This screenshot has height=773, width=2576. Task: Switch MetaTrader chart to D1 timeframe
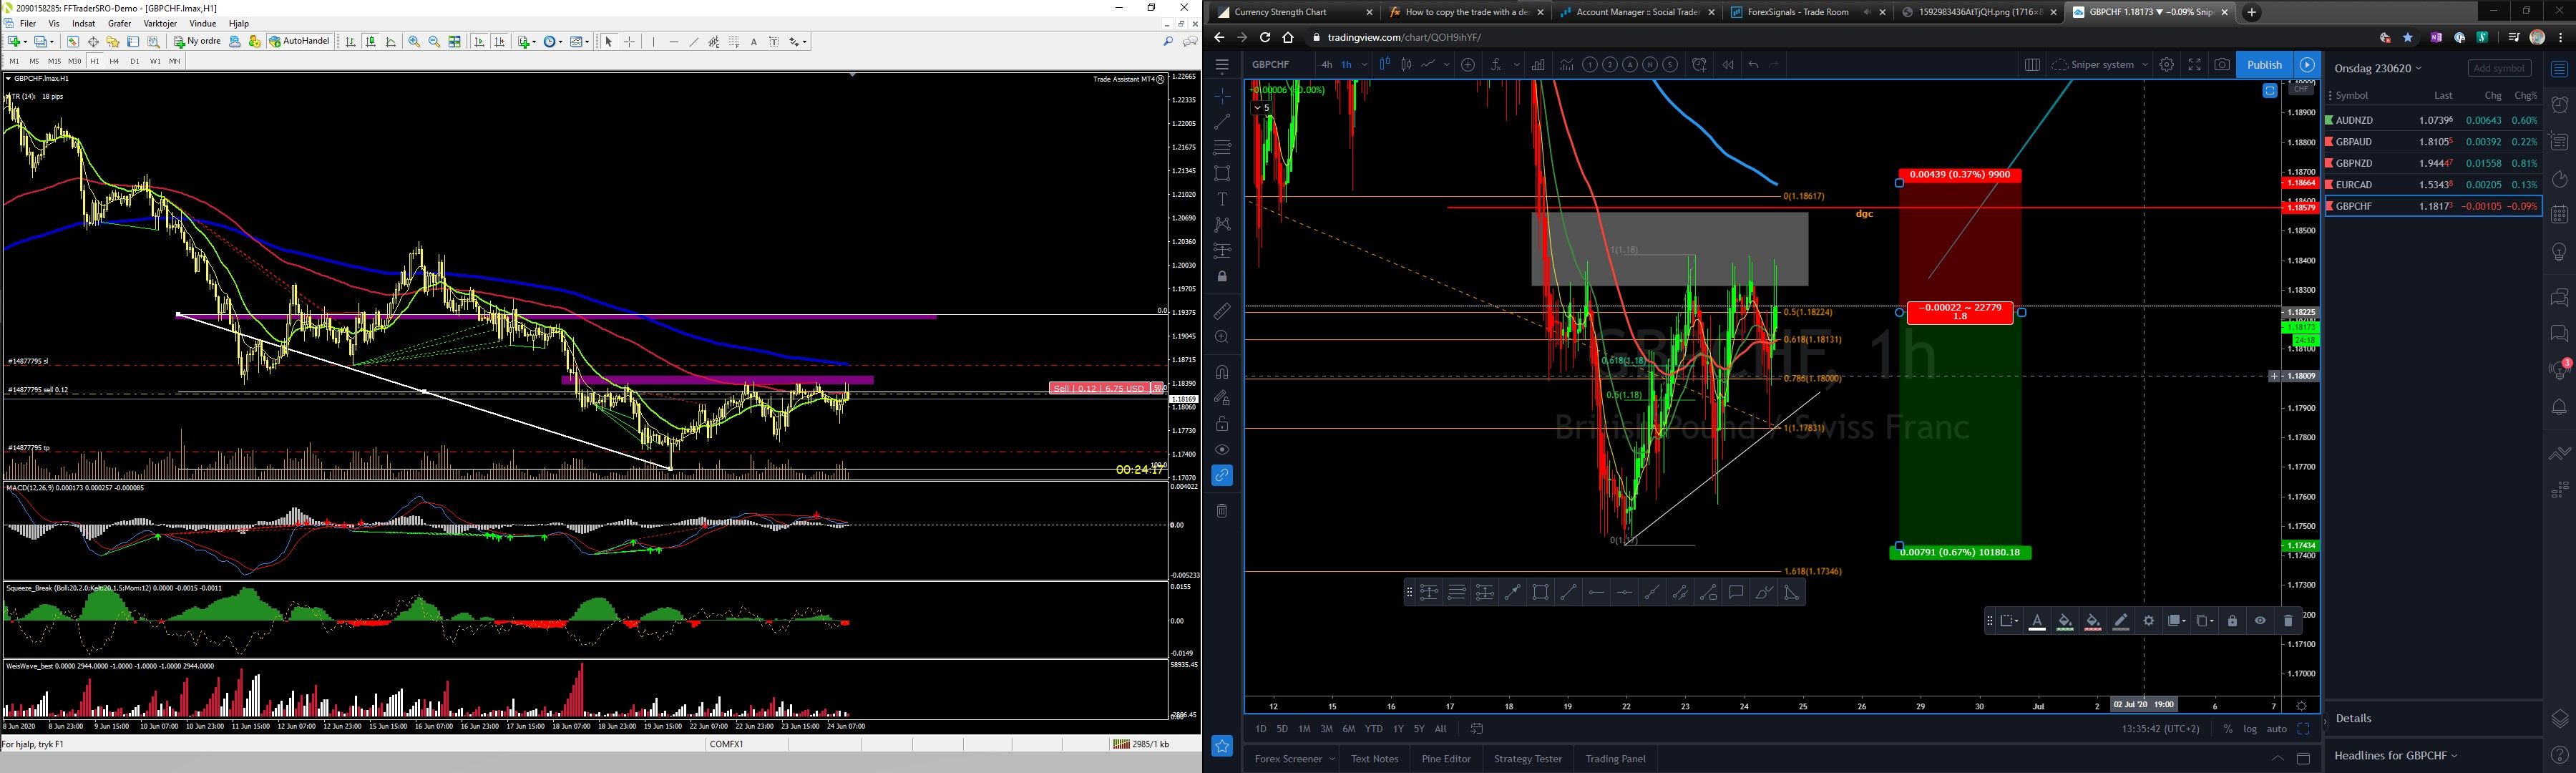point(134,61)
